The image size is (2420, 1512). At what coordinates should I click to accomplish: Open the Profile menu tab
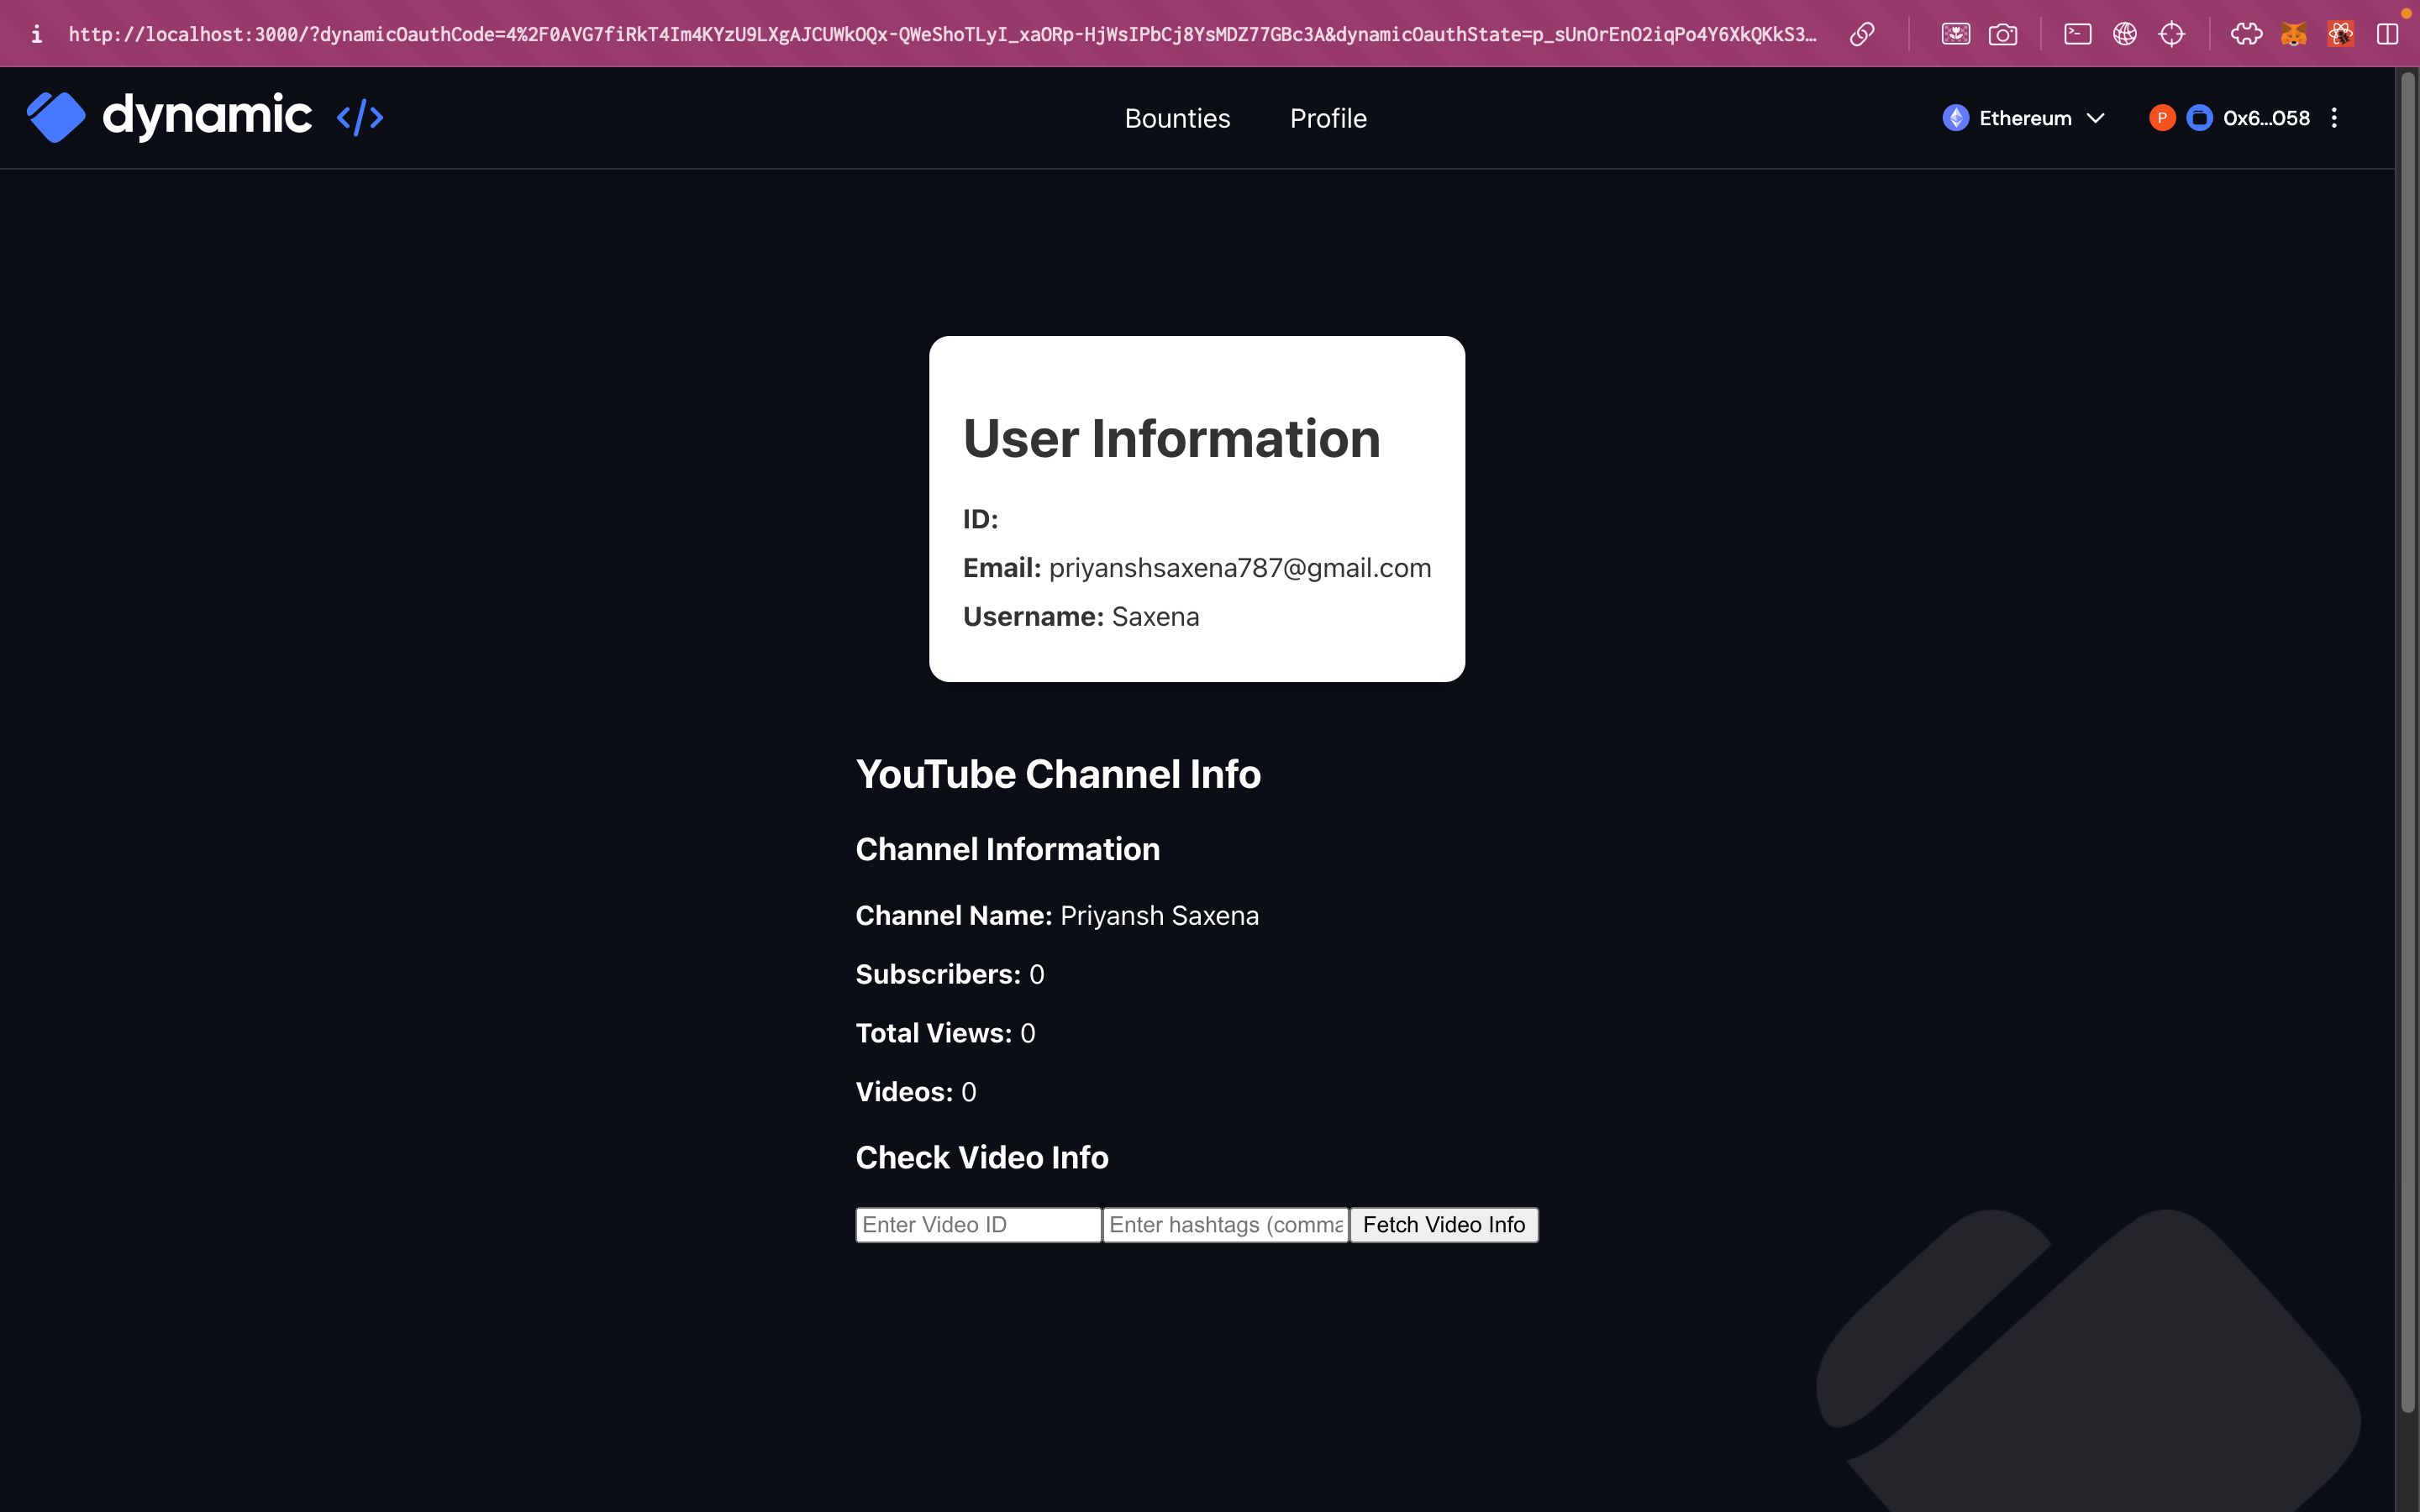click(1328, 118)
